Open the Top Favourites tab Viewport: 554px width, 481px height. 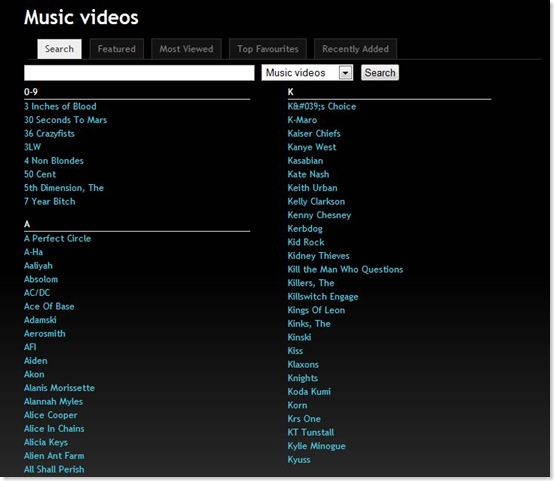click(x=267, y=49)
